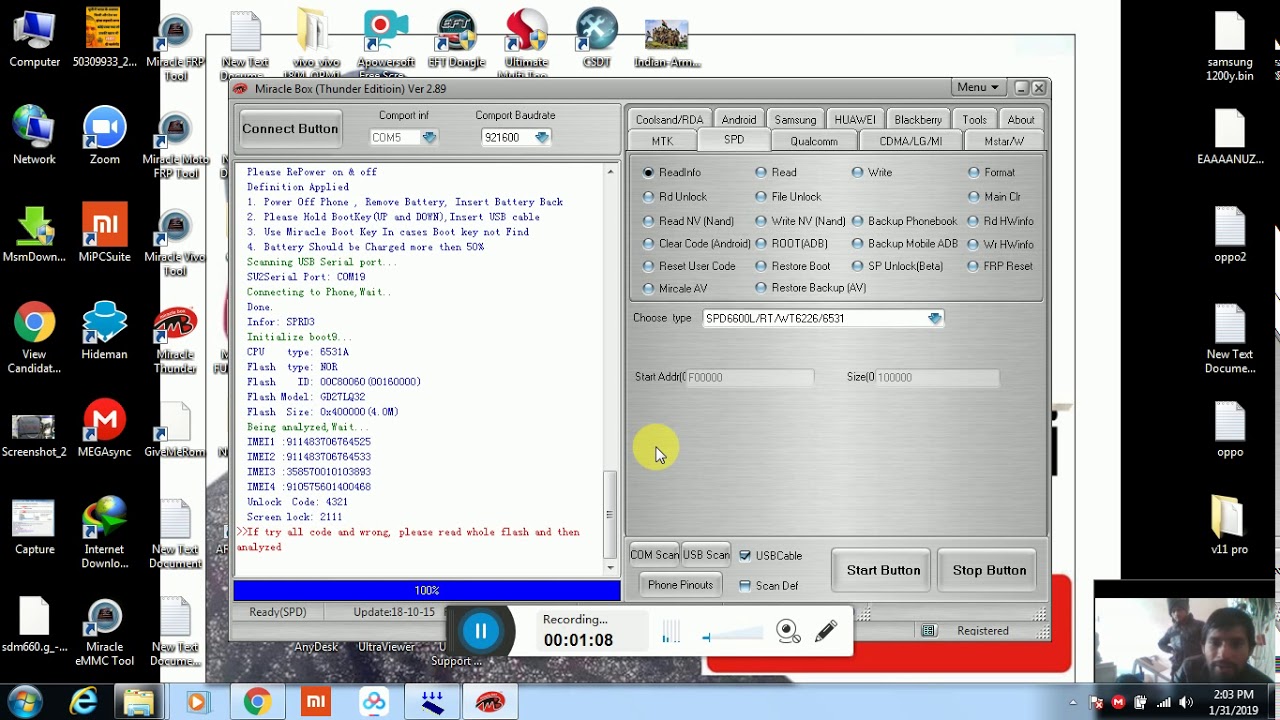Open Internet Download Manager shortcut
Screen dimensions: 1280x720
pos(104,533)
